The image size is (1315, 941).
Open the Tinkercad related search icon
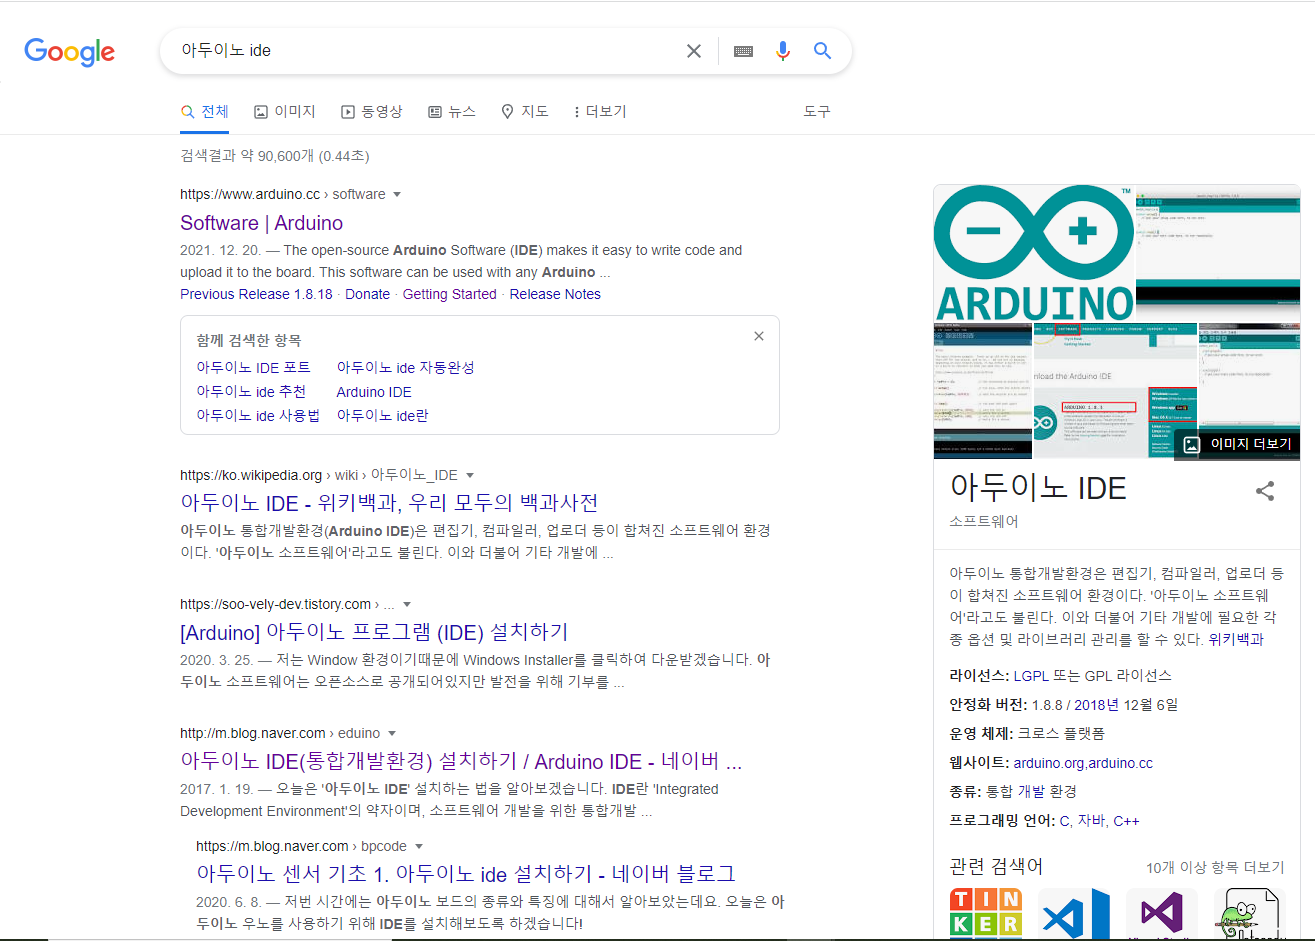(x=985, y=913)
